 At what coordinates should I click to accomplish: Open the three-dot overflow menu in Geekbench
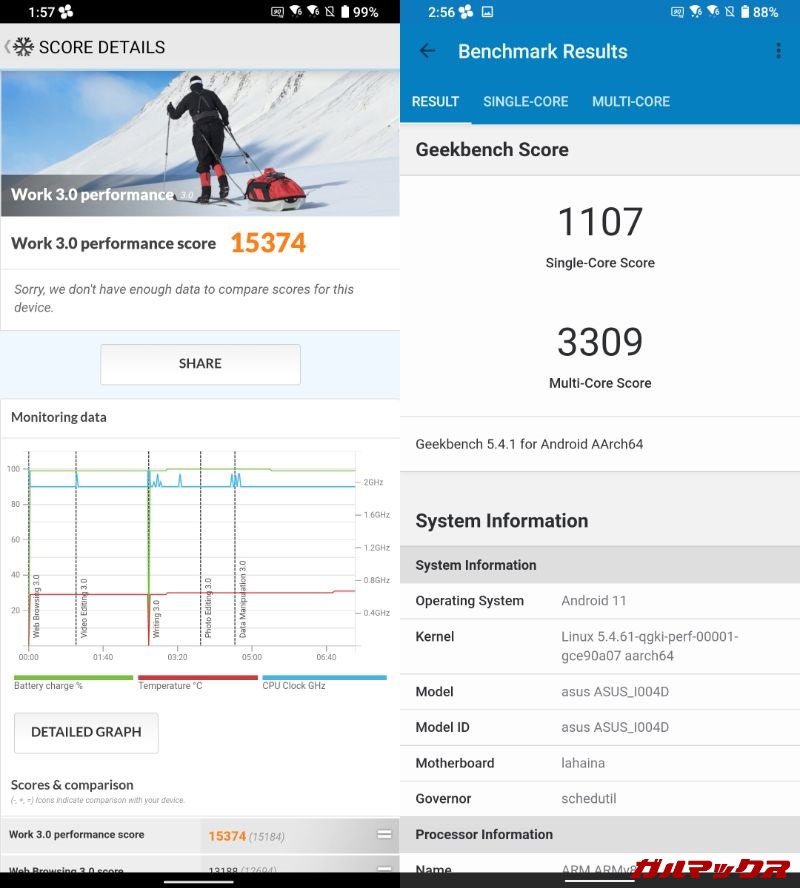tap(778, 51)
